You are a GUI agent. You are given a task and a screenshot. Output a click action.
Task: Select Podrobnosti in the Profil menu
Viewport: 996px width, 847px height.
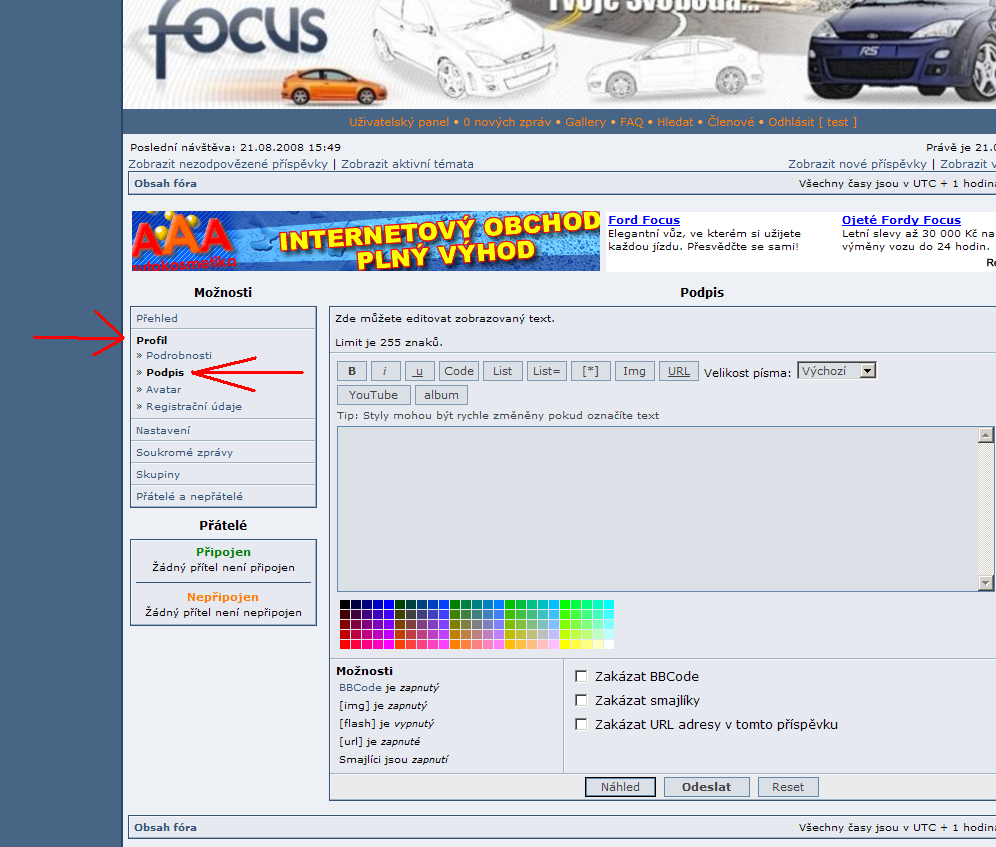click(x=179, y=355)
